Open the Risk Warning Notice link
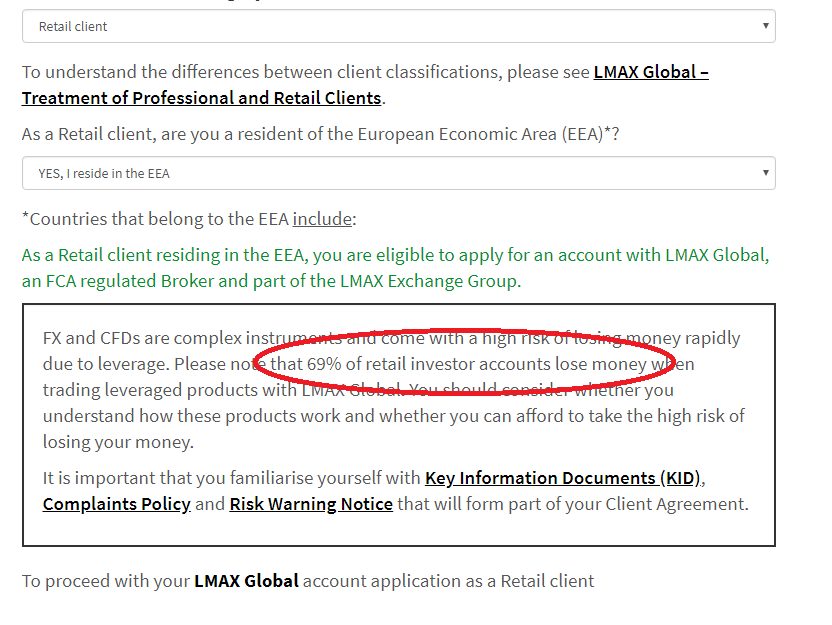 point(311,504)
